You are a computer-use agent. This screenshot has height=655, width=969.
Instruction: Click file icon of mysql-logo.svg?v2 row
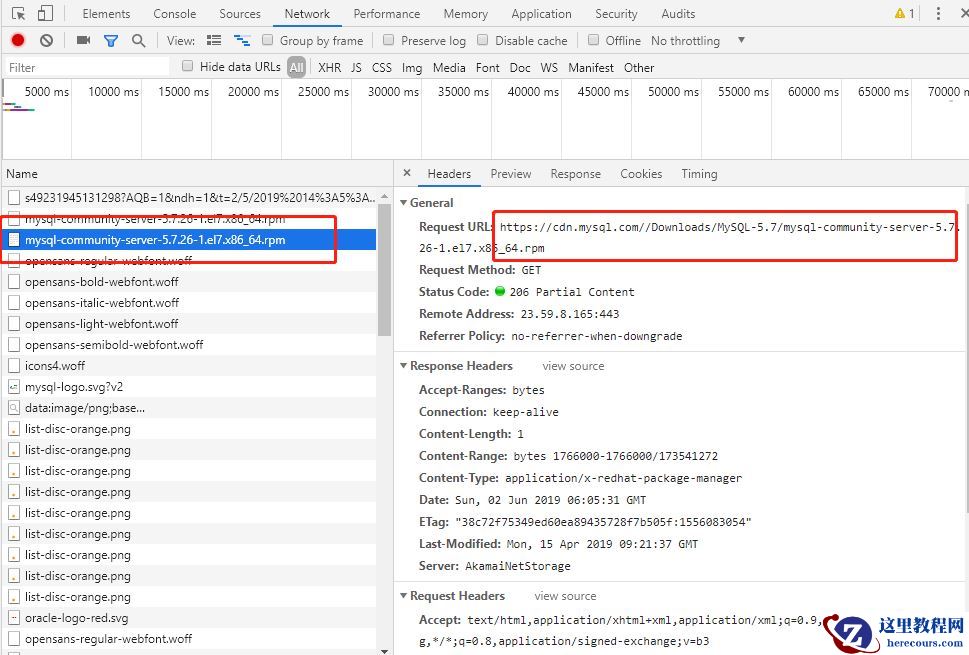point(14,387)
